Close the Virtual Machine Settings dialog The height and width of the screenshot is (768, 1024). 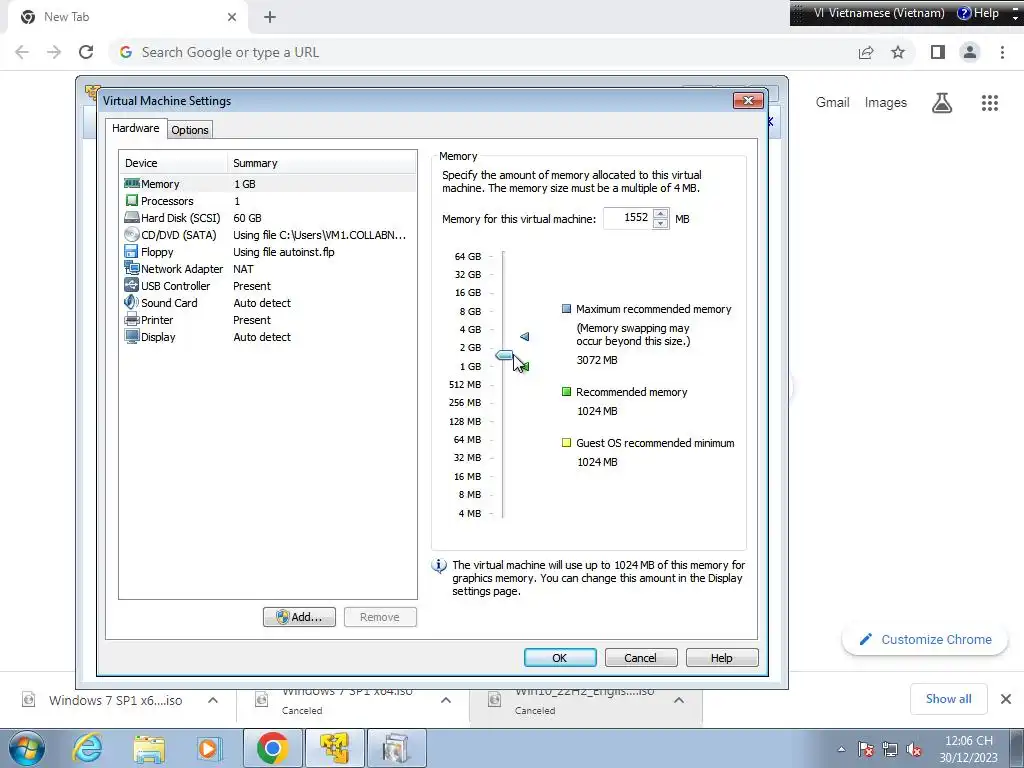click(x=748, y=100)
